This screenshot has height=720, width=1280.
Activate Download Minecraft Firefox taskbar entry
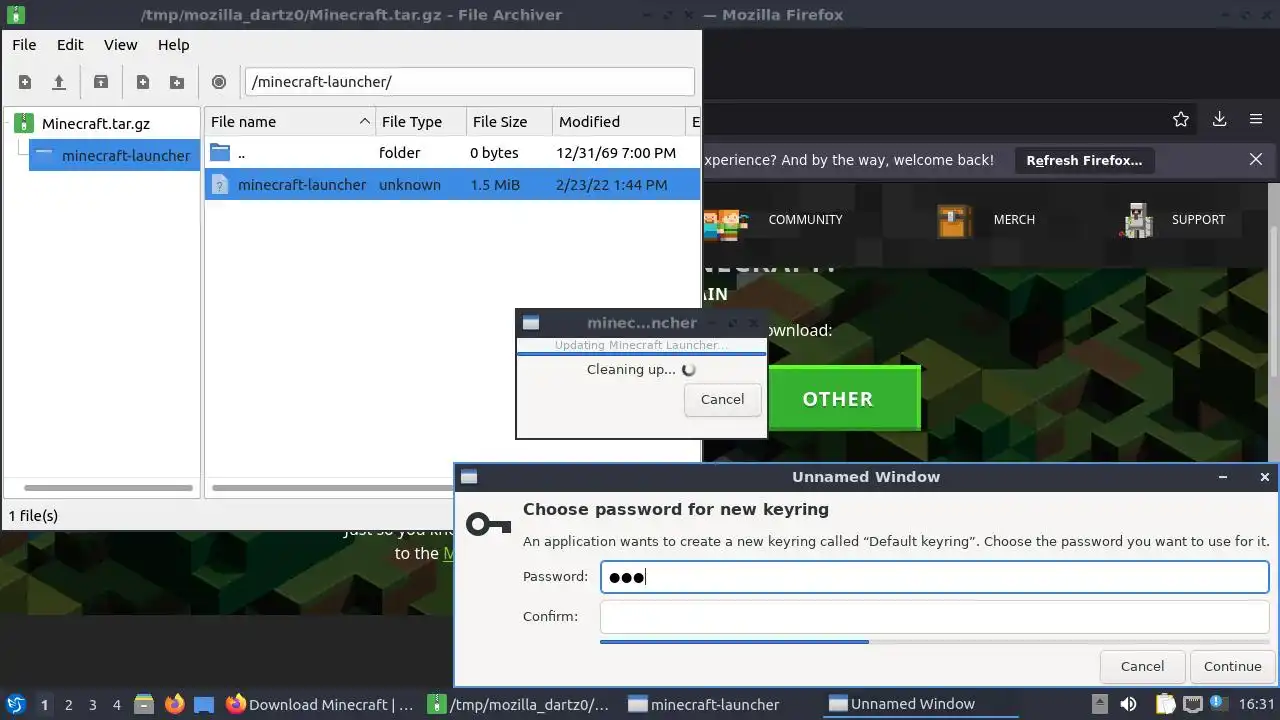click(x=320, y=705)
